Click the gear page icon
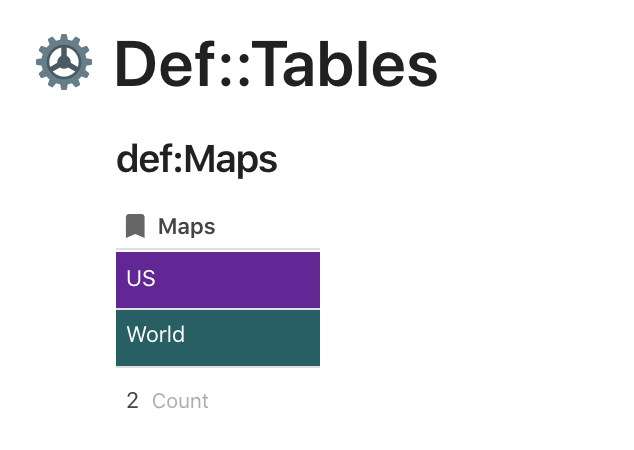 64,63
